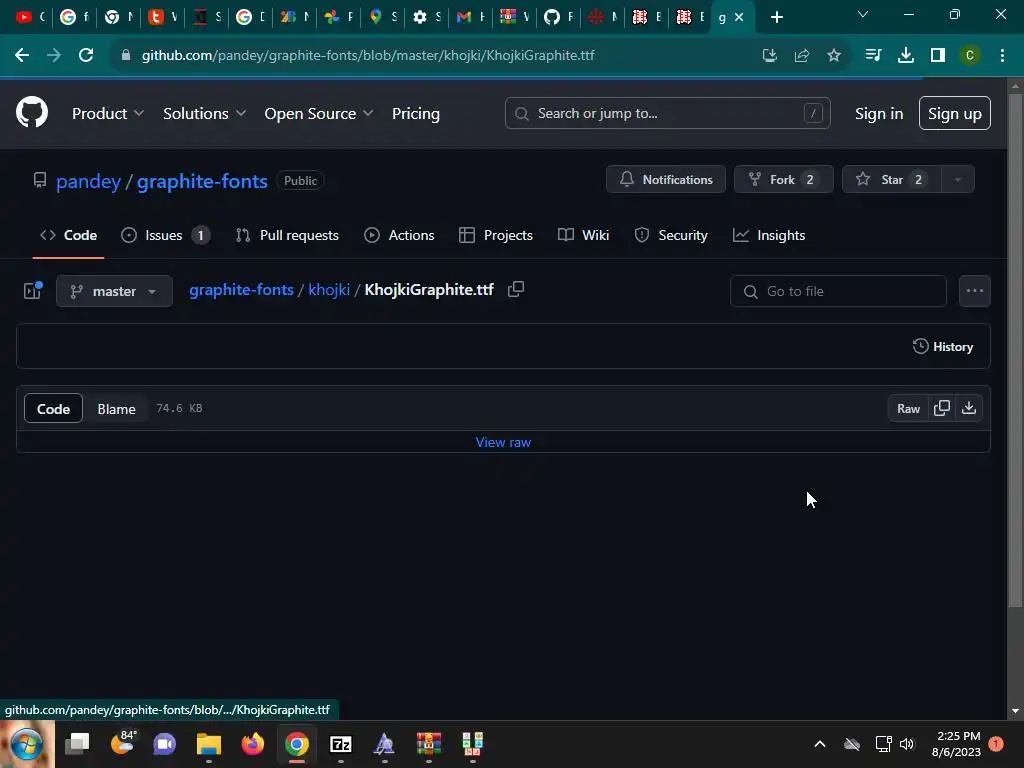Open notification center badge on taskbar
The image size is (1024, 768).
(995, 744)
